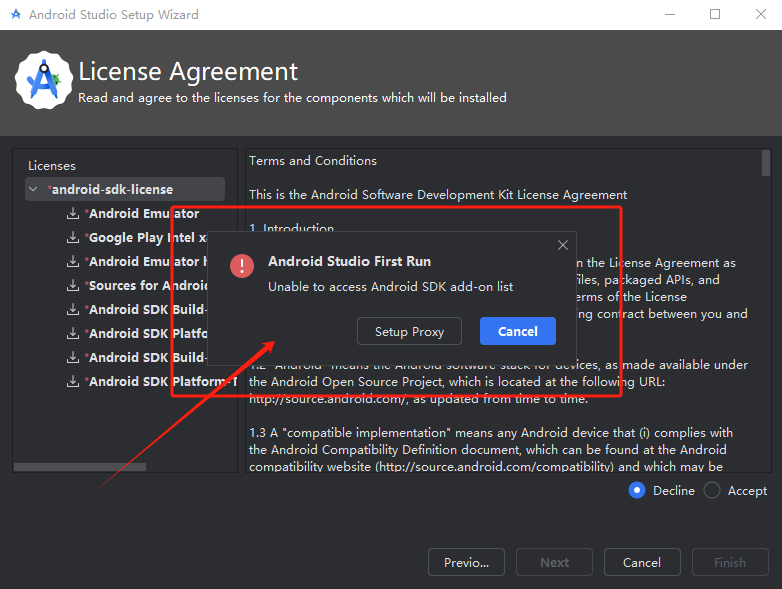Select the Accept radio button
This screenshot has height=589, width=782.
coord(712,490)
